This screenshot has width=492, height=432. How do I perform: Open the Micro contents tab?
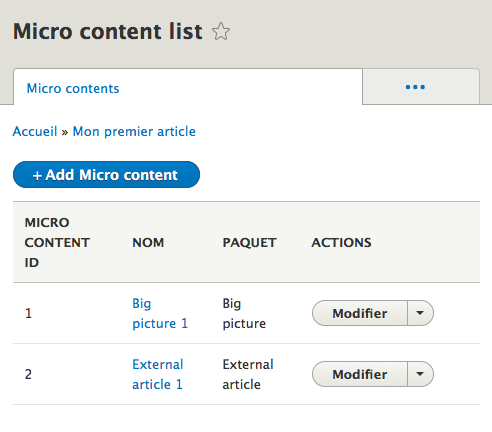tap(188, 87)
